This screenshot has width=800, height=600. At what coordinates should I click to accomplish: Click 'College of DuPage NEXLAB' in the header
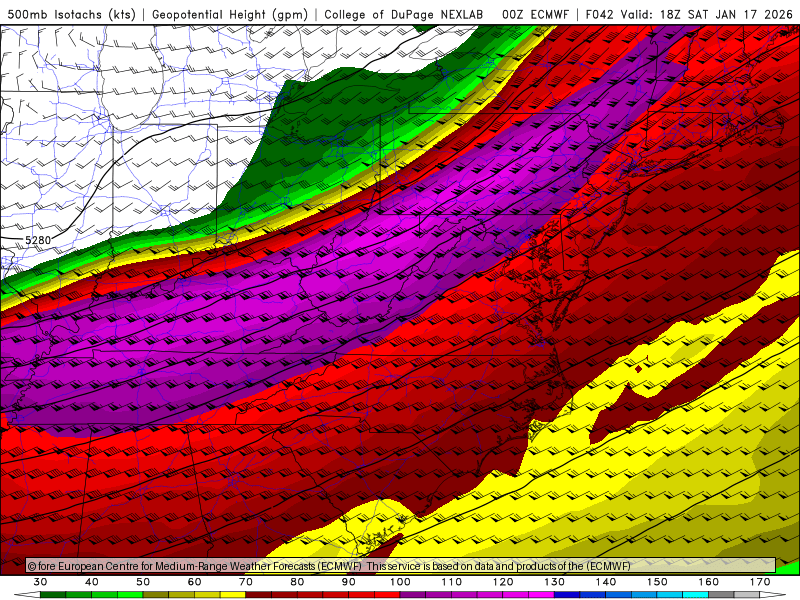(404, 15)
